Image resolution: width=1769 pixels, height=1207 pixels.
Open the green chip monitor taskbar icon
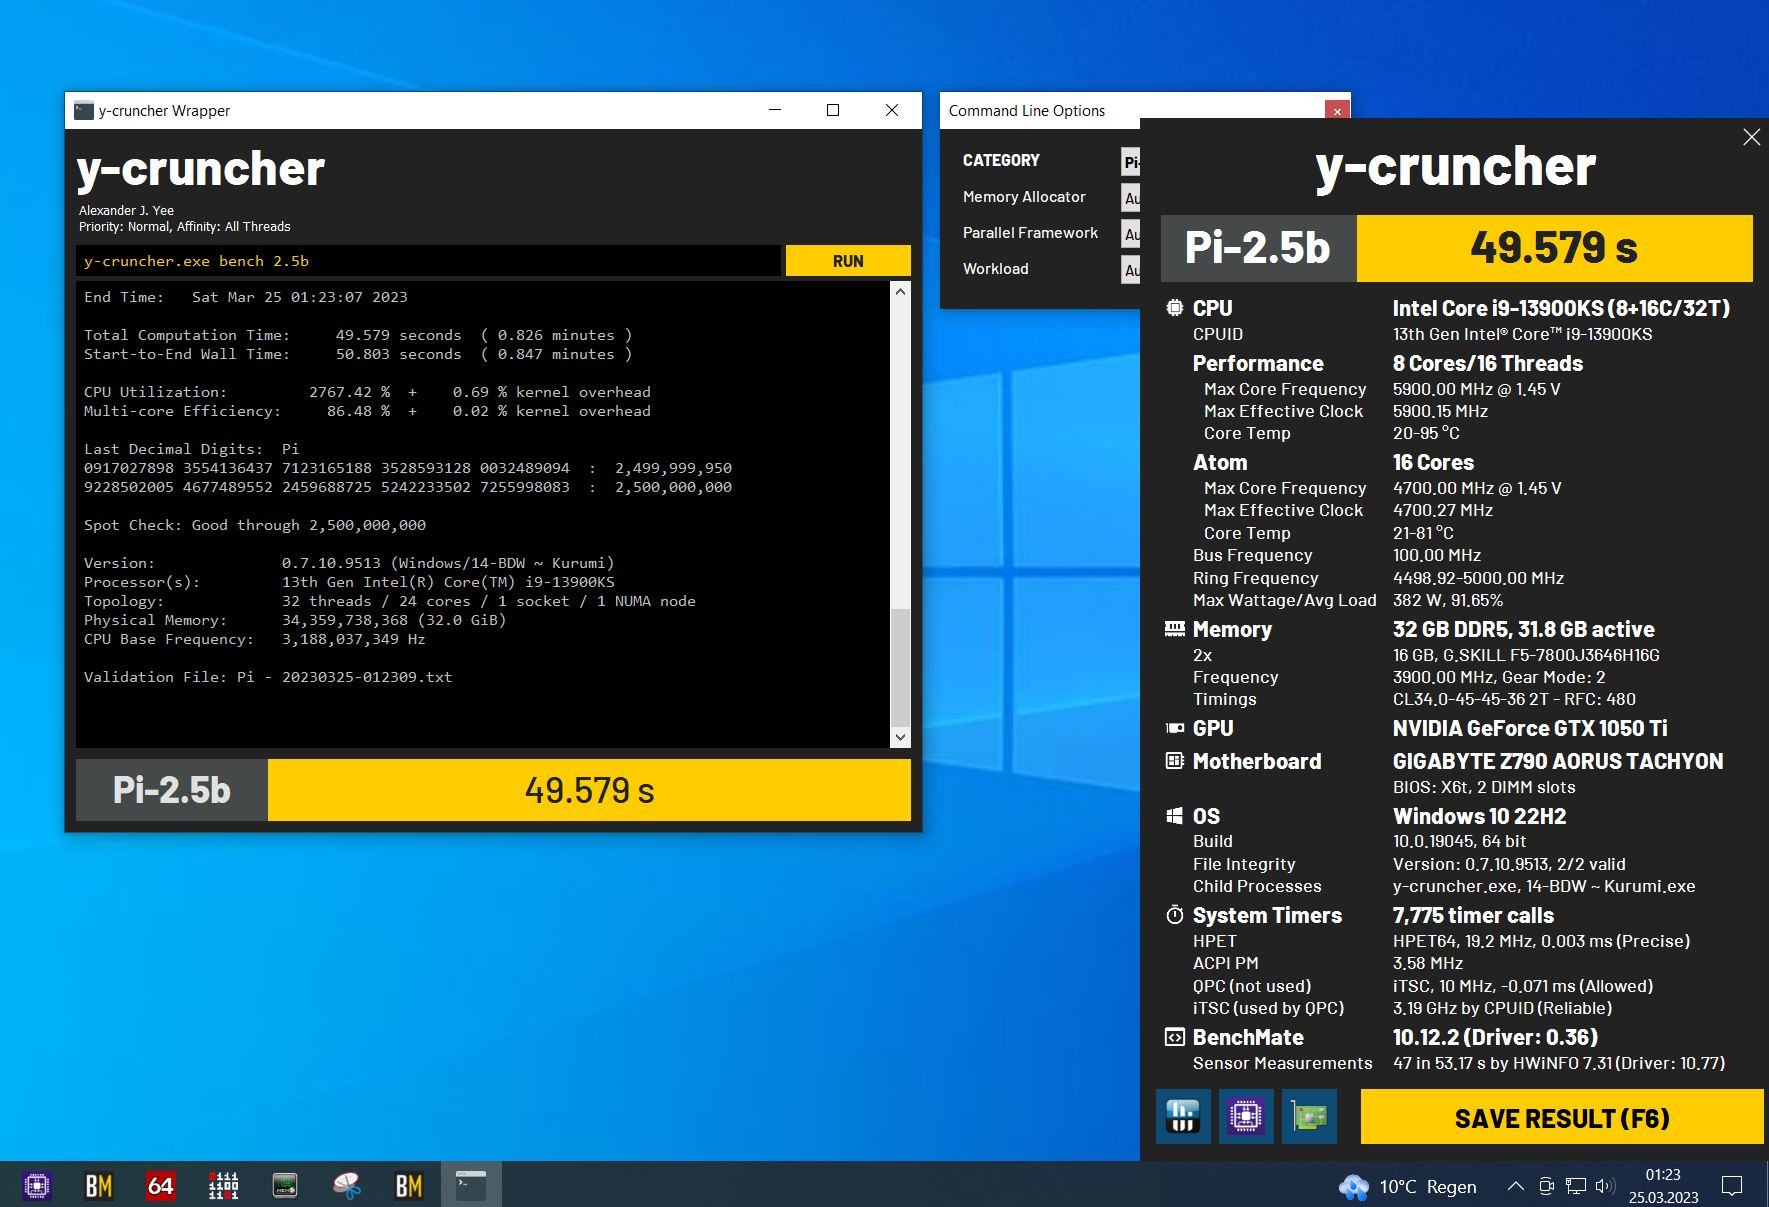click(285, 1186)
